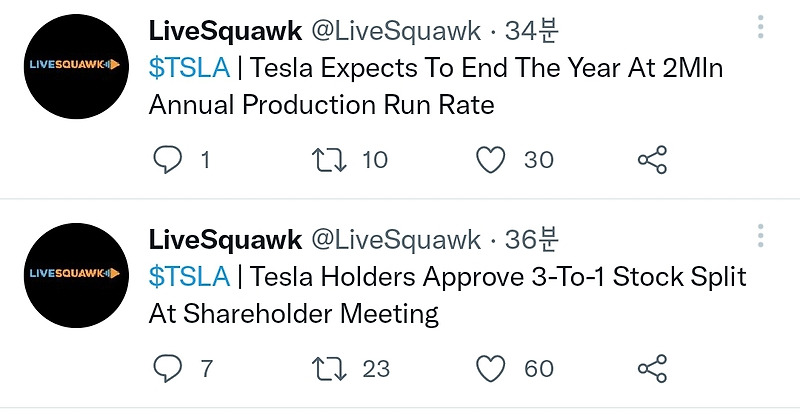Screen dimensions: 800x417
Task: Open more options on the 34분 tweet
Action: click(x=760, y=27)
